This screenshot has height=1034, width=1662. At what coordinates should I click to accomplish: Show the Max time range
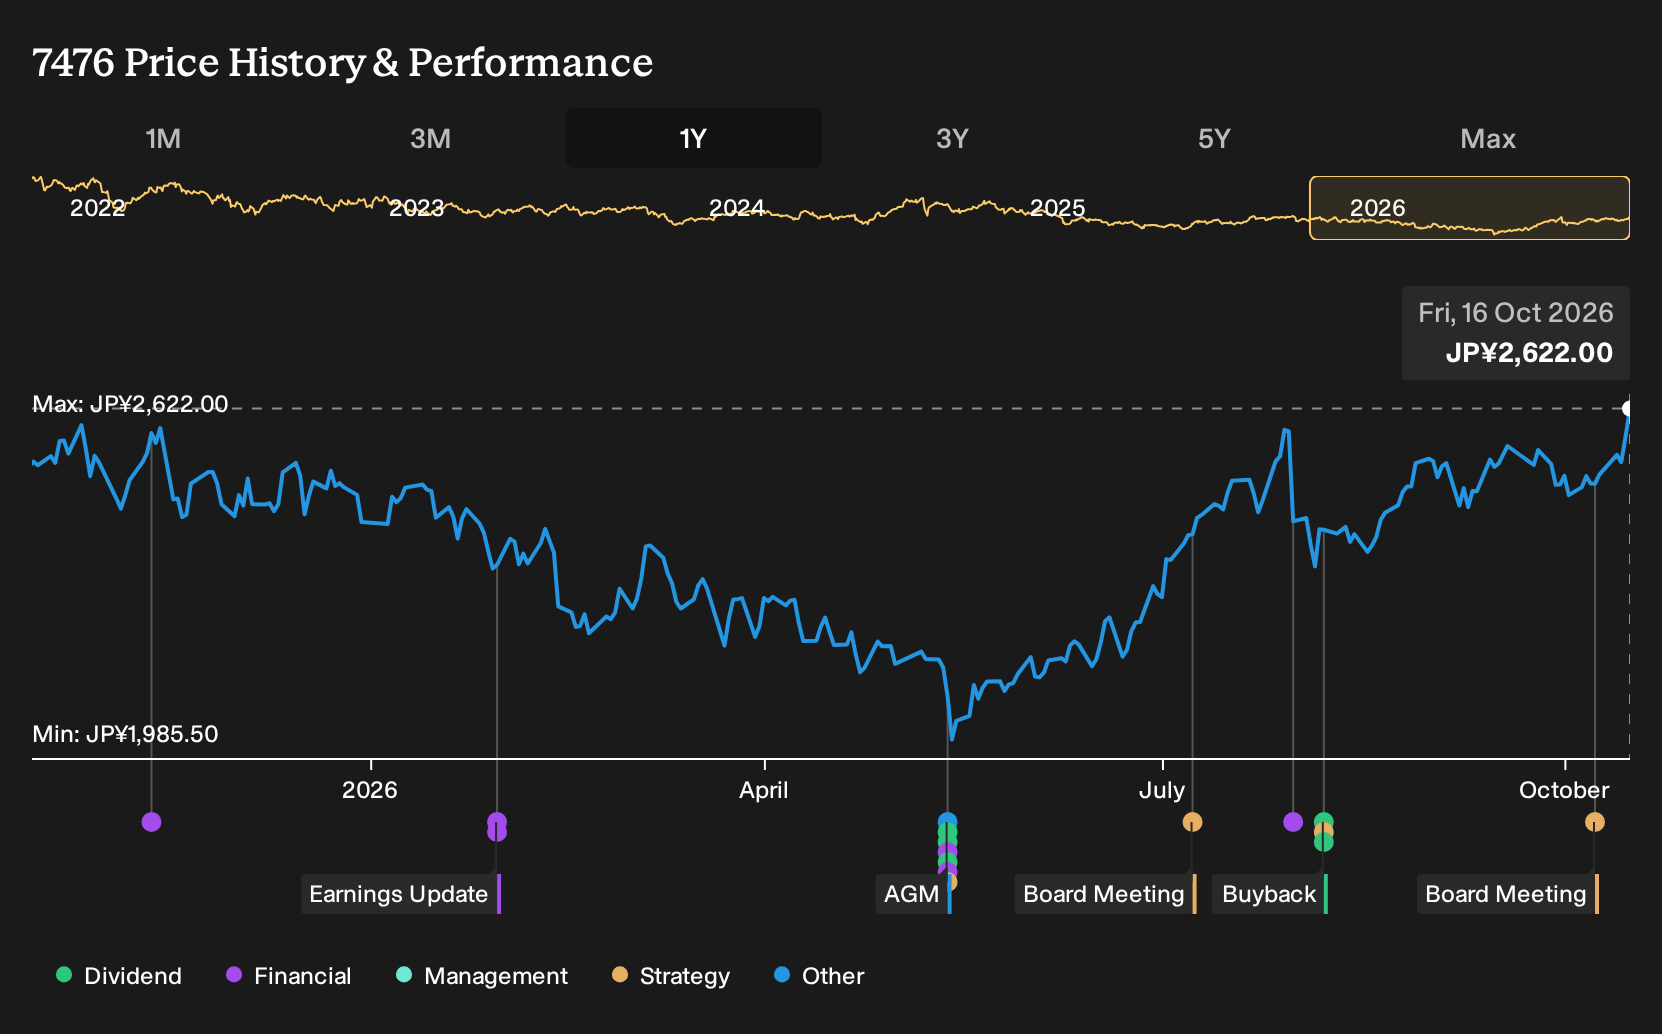pyautogui.click(x=1488, y=139)
